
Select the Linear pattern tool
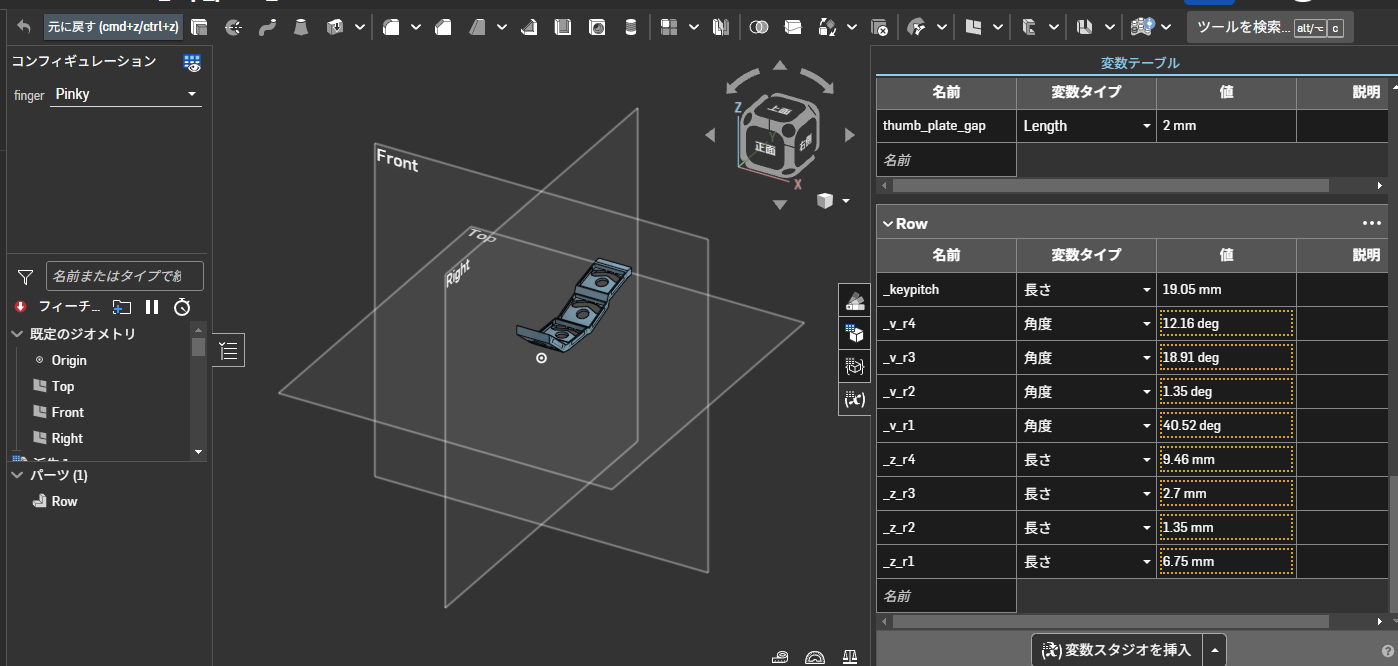pyautogui.click(x=669, y=27)
